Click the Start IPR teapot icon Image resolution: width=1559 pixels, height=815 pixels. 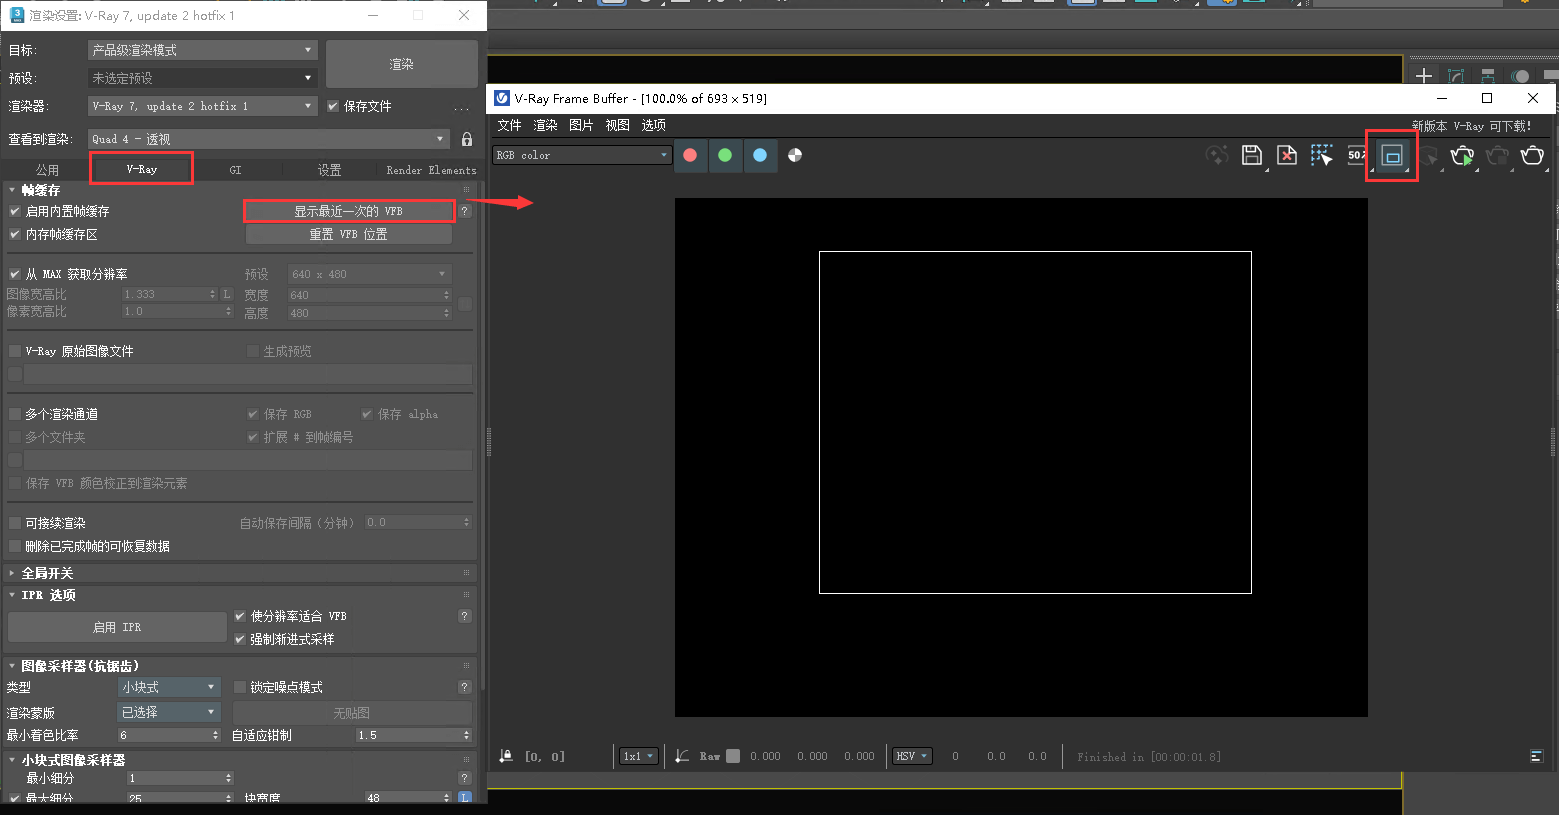tap(1462, 155)
